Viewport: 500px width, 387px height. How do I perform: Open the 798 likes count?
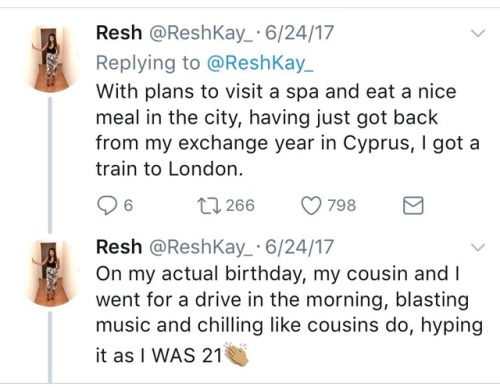pyautogui.click(x=342, y=205)
